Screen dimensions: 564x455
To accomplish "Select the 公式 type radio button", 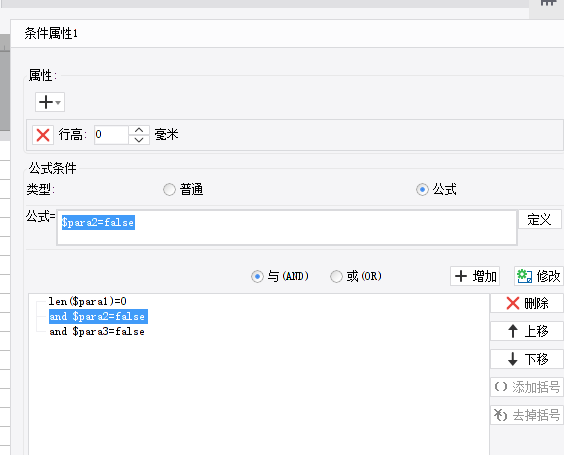I will point(422,189).
